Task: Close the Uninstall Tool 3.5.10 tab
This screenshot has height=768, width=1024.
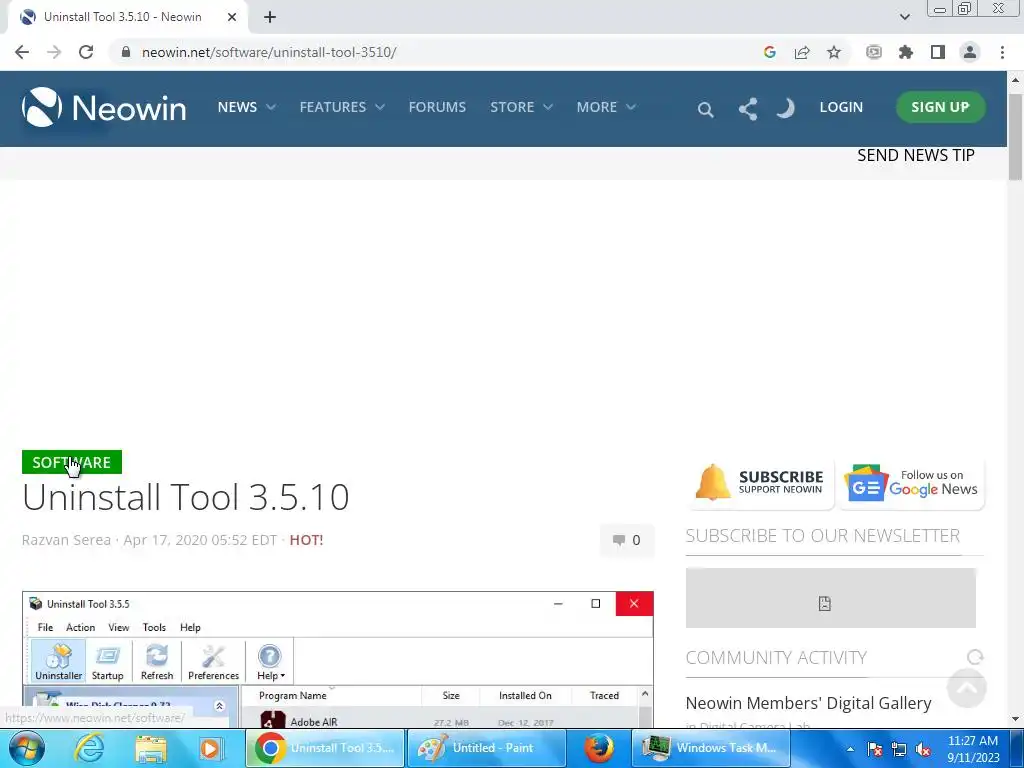Action: pos(231,17)
